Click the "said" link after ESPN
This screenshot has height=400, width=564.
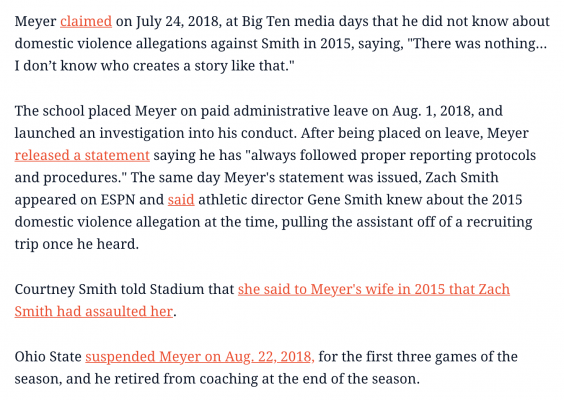point(181,200)
